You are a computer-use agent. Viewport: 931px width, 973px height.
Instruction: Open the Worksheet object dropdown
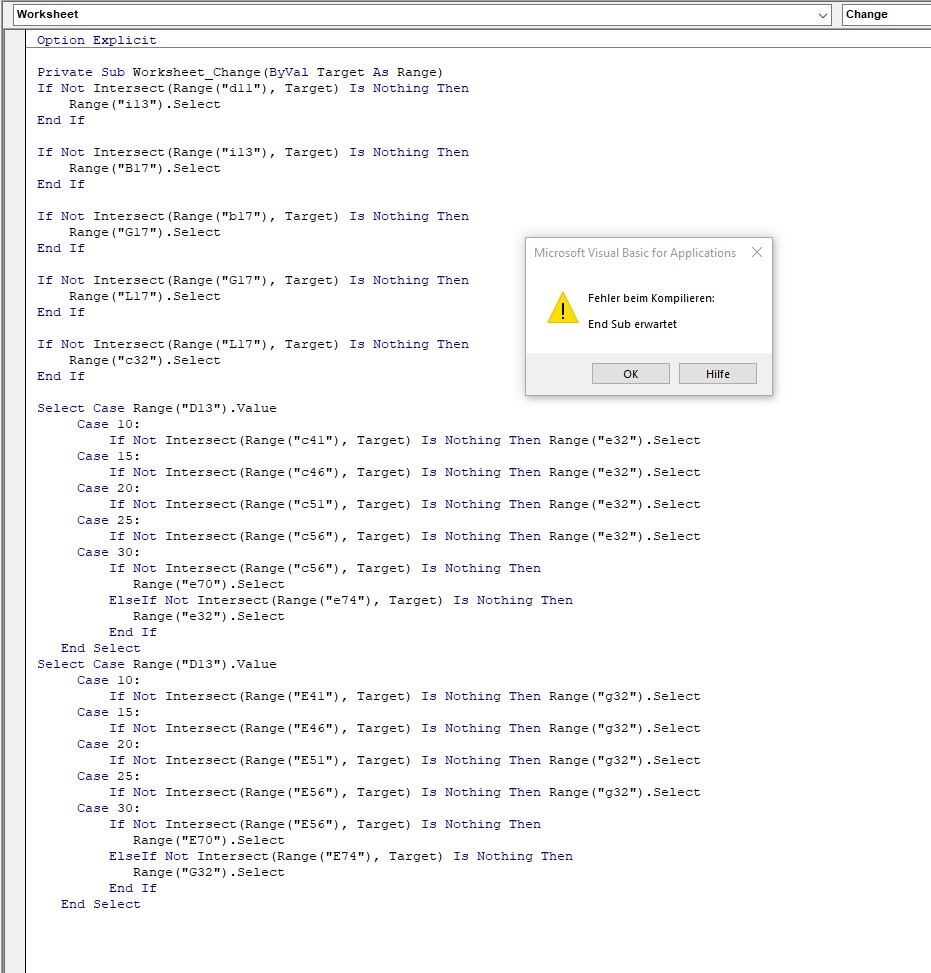pyautogui.click(x=422, y=14)
